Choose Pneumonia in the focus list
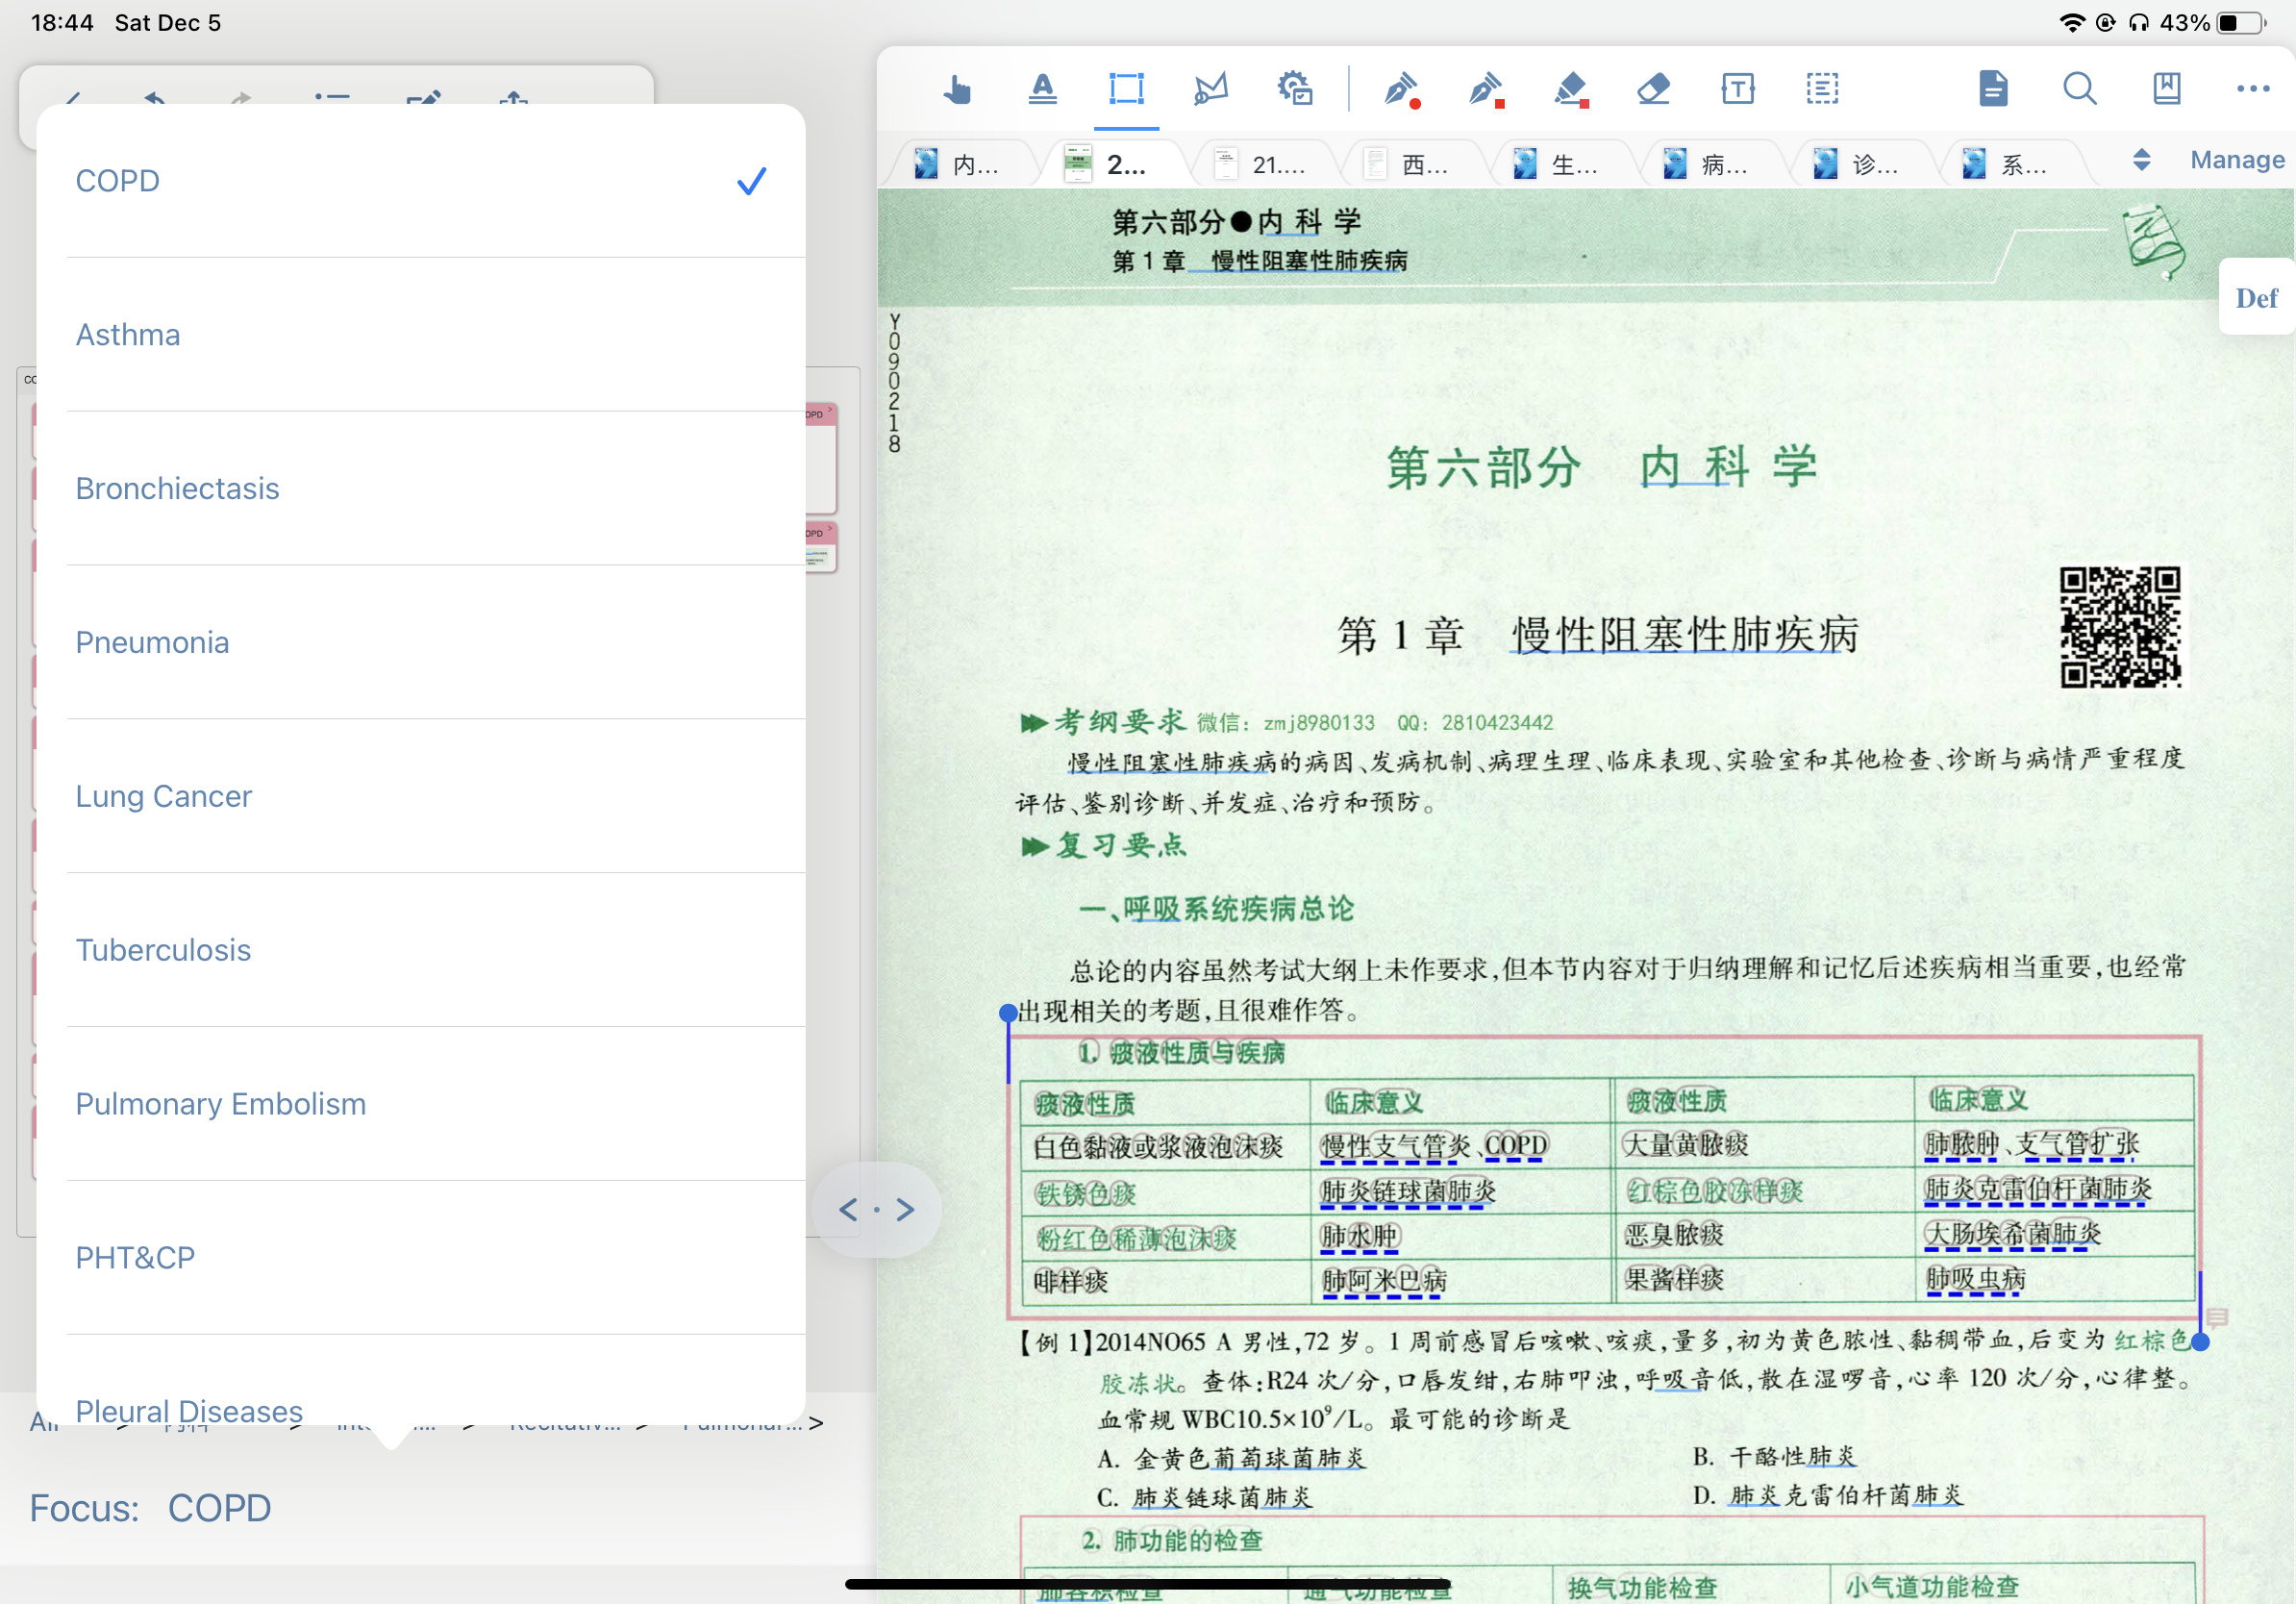2296x1604 pixels. (x=421, y=643)
